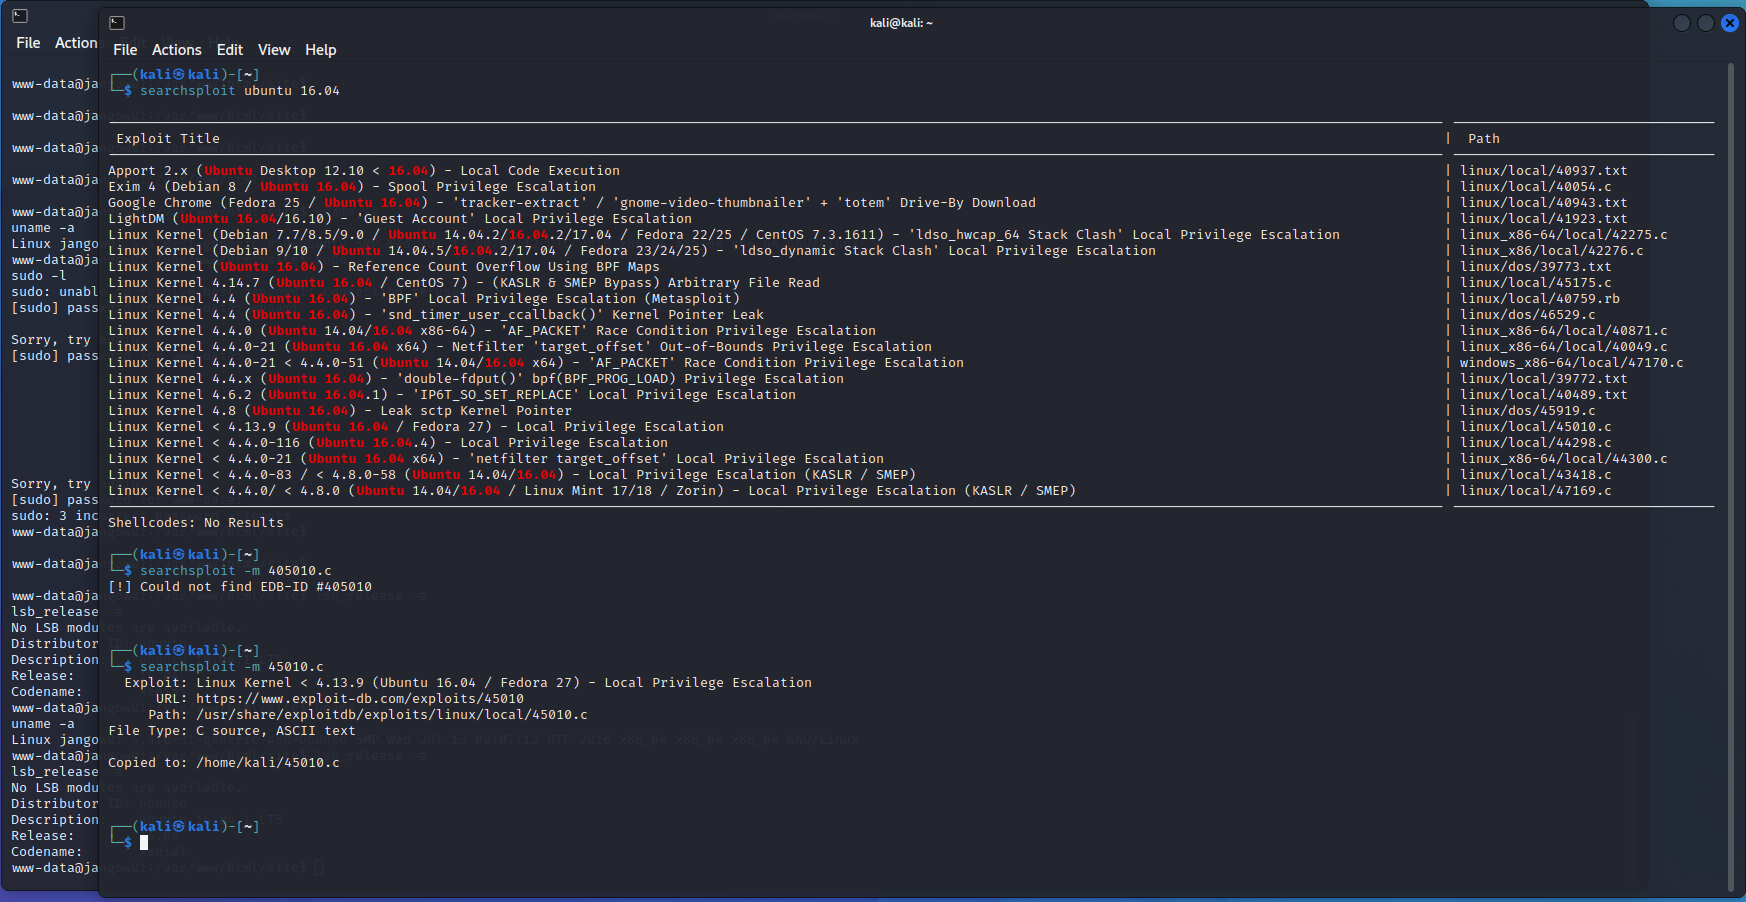Viewport: 1746px width, 902px height.
Task: Click path linux/local/40937.txt
Action: tap(1544, 171)
